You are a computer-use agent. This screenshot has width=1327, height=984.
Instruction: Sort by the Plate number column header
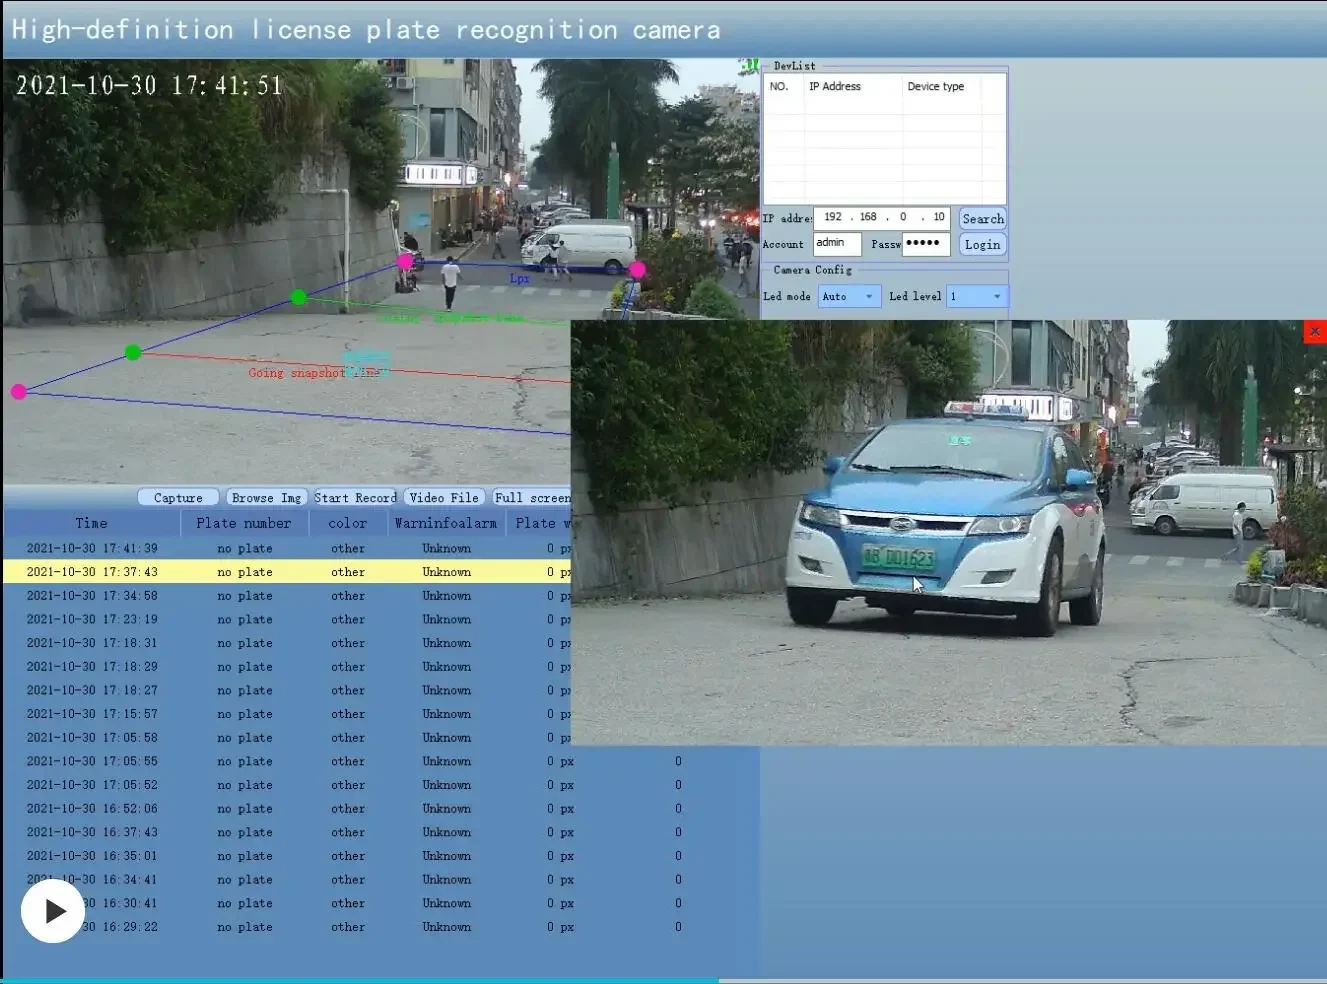pyautogui.click(x=243, y=523)
